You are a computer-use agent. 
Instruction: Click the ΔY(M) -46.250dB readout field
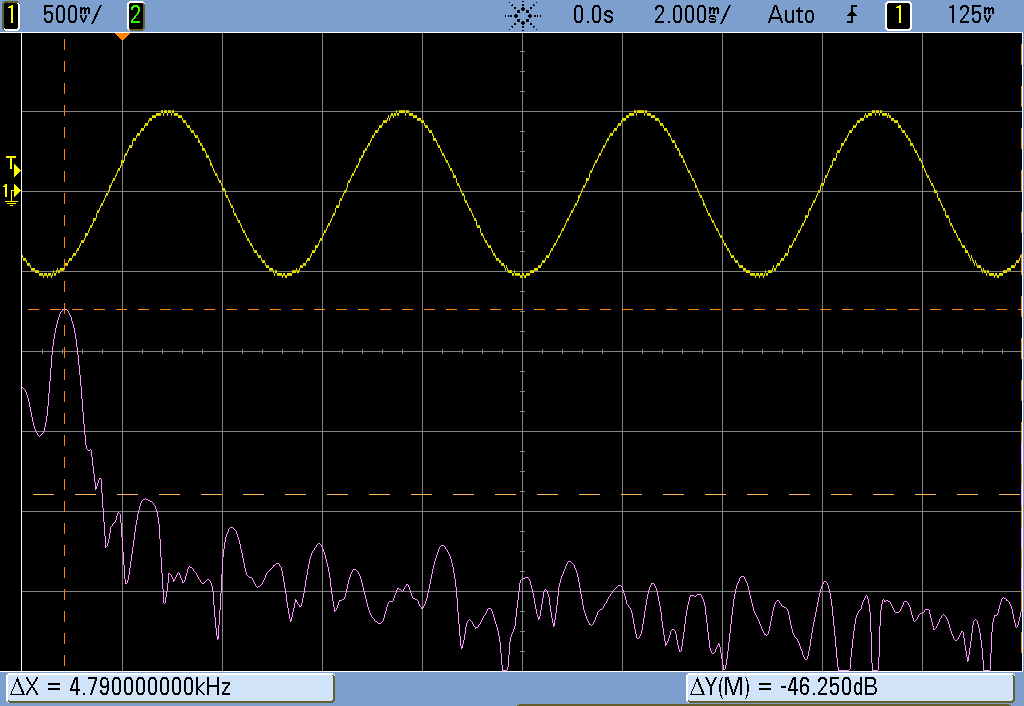point(851,687)
